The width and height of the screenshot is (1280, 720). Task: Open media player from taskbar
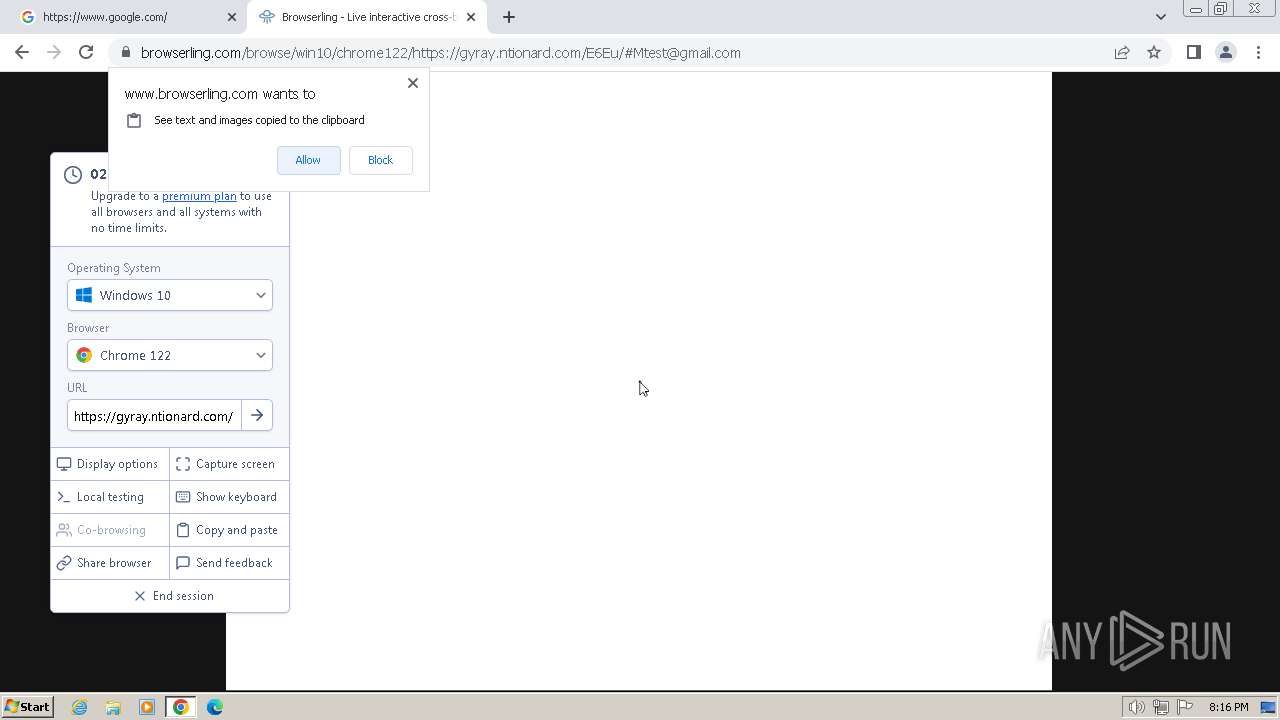(147, 707)
